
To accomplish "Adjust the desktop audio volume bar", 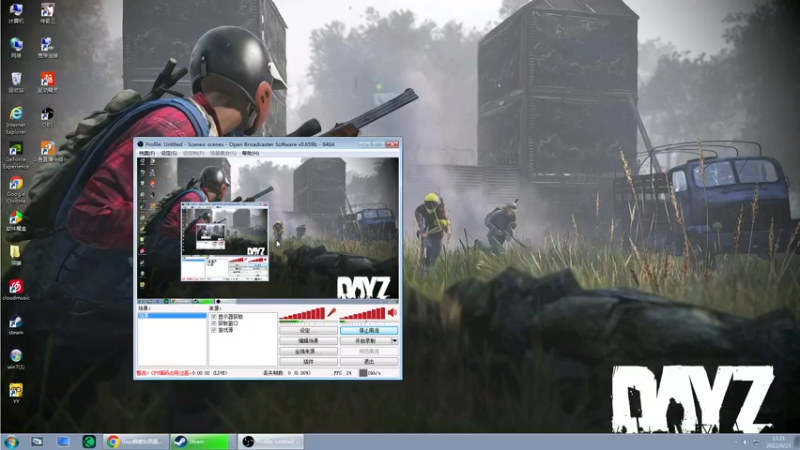I will click(x=363, y=314).
